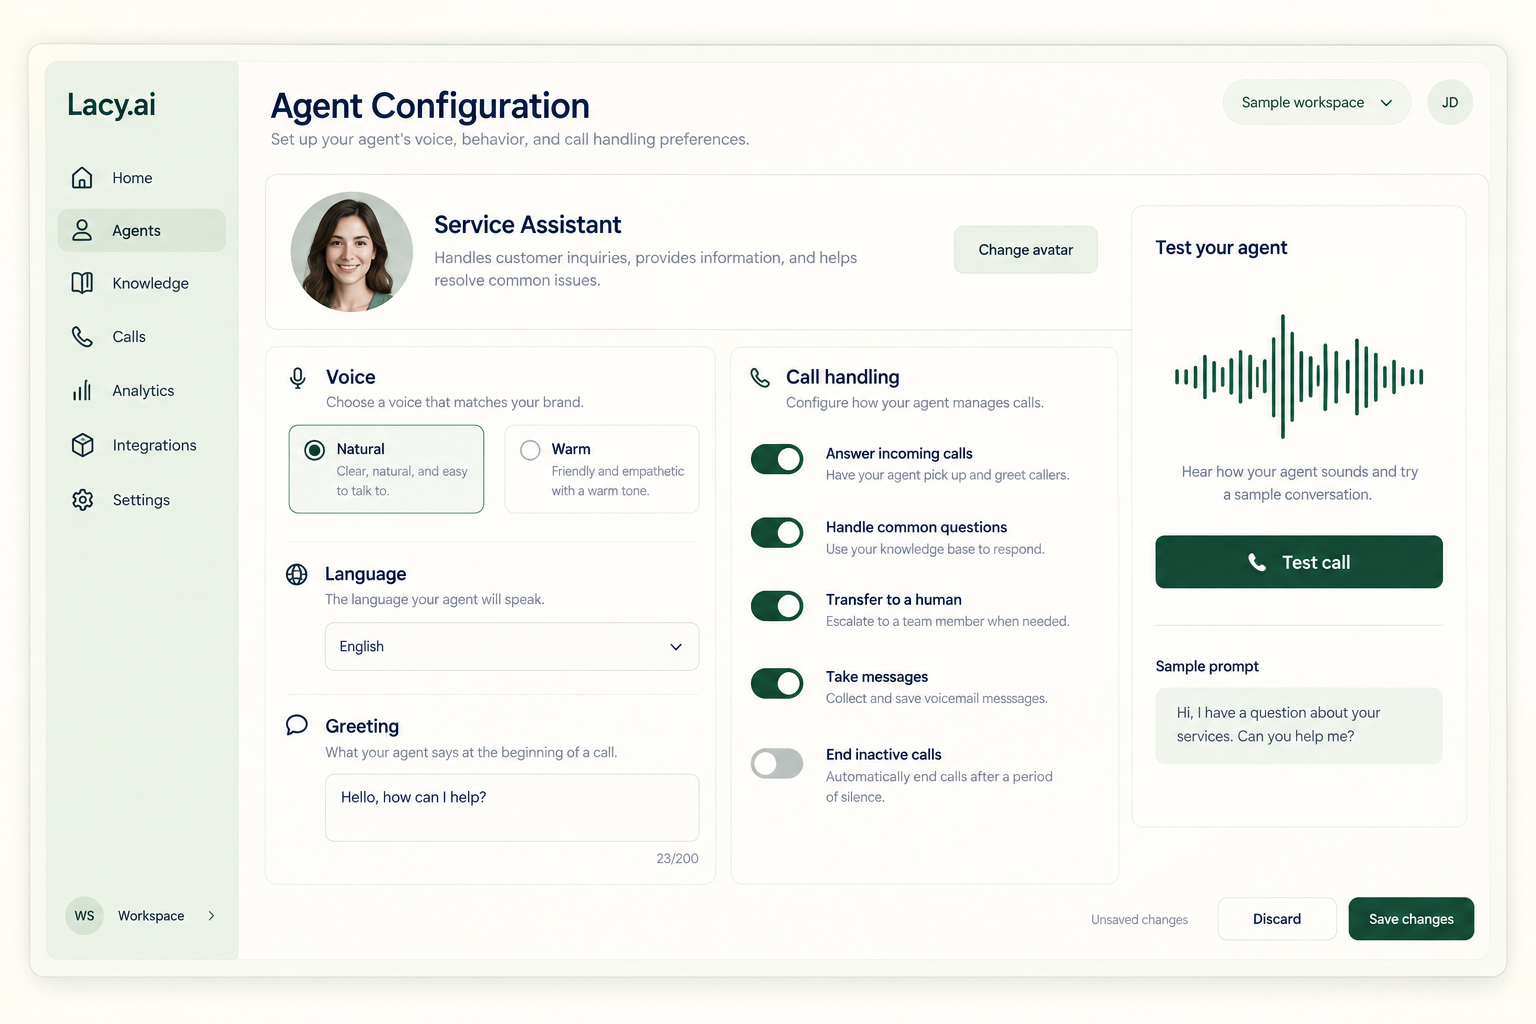Image resolution: width=1536 pixels, height=1024 pixels.
Task: Disable the Take messages toggle
Action: (x=777, y=683)
